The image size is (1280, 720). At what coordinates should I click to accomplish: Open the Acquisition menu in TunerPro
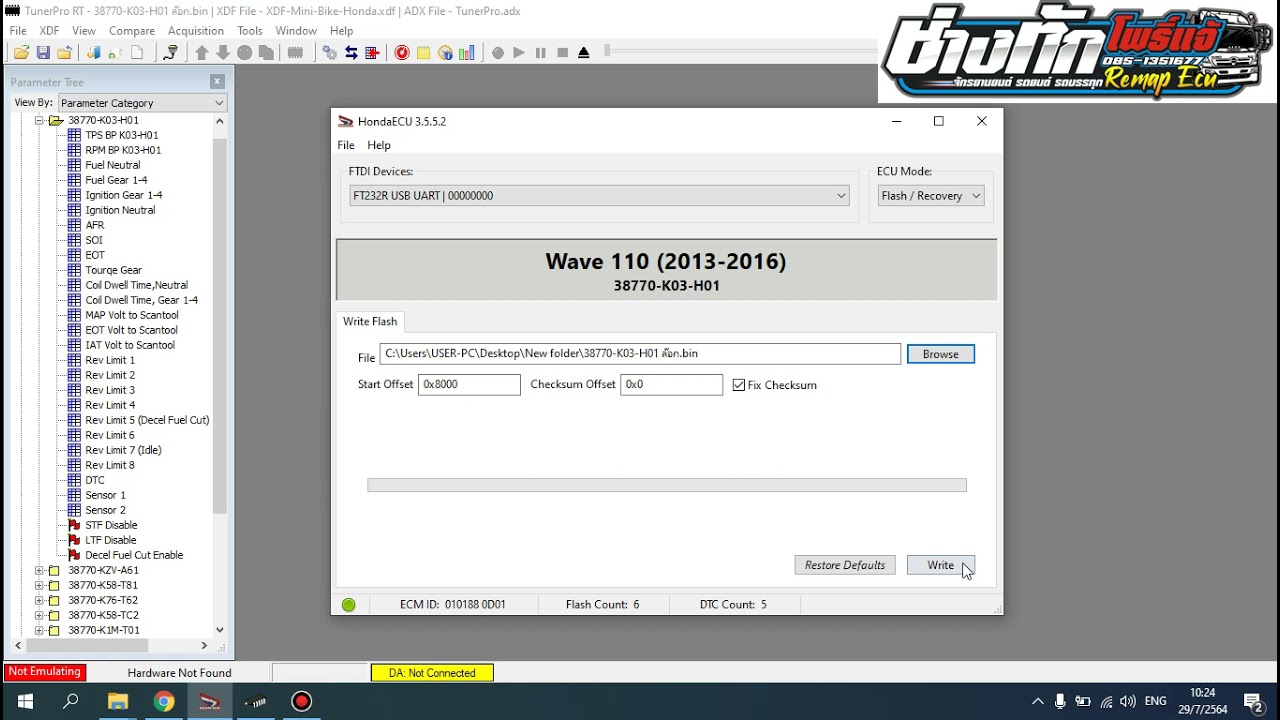point(196,31)
